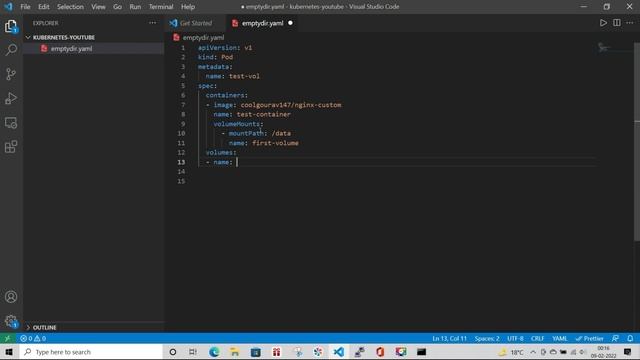Open the Run menu

click(x=135, y=7)
